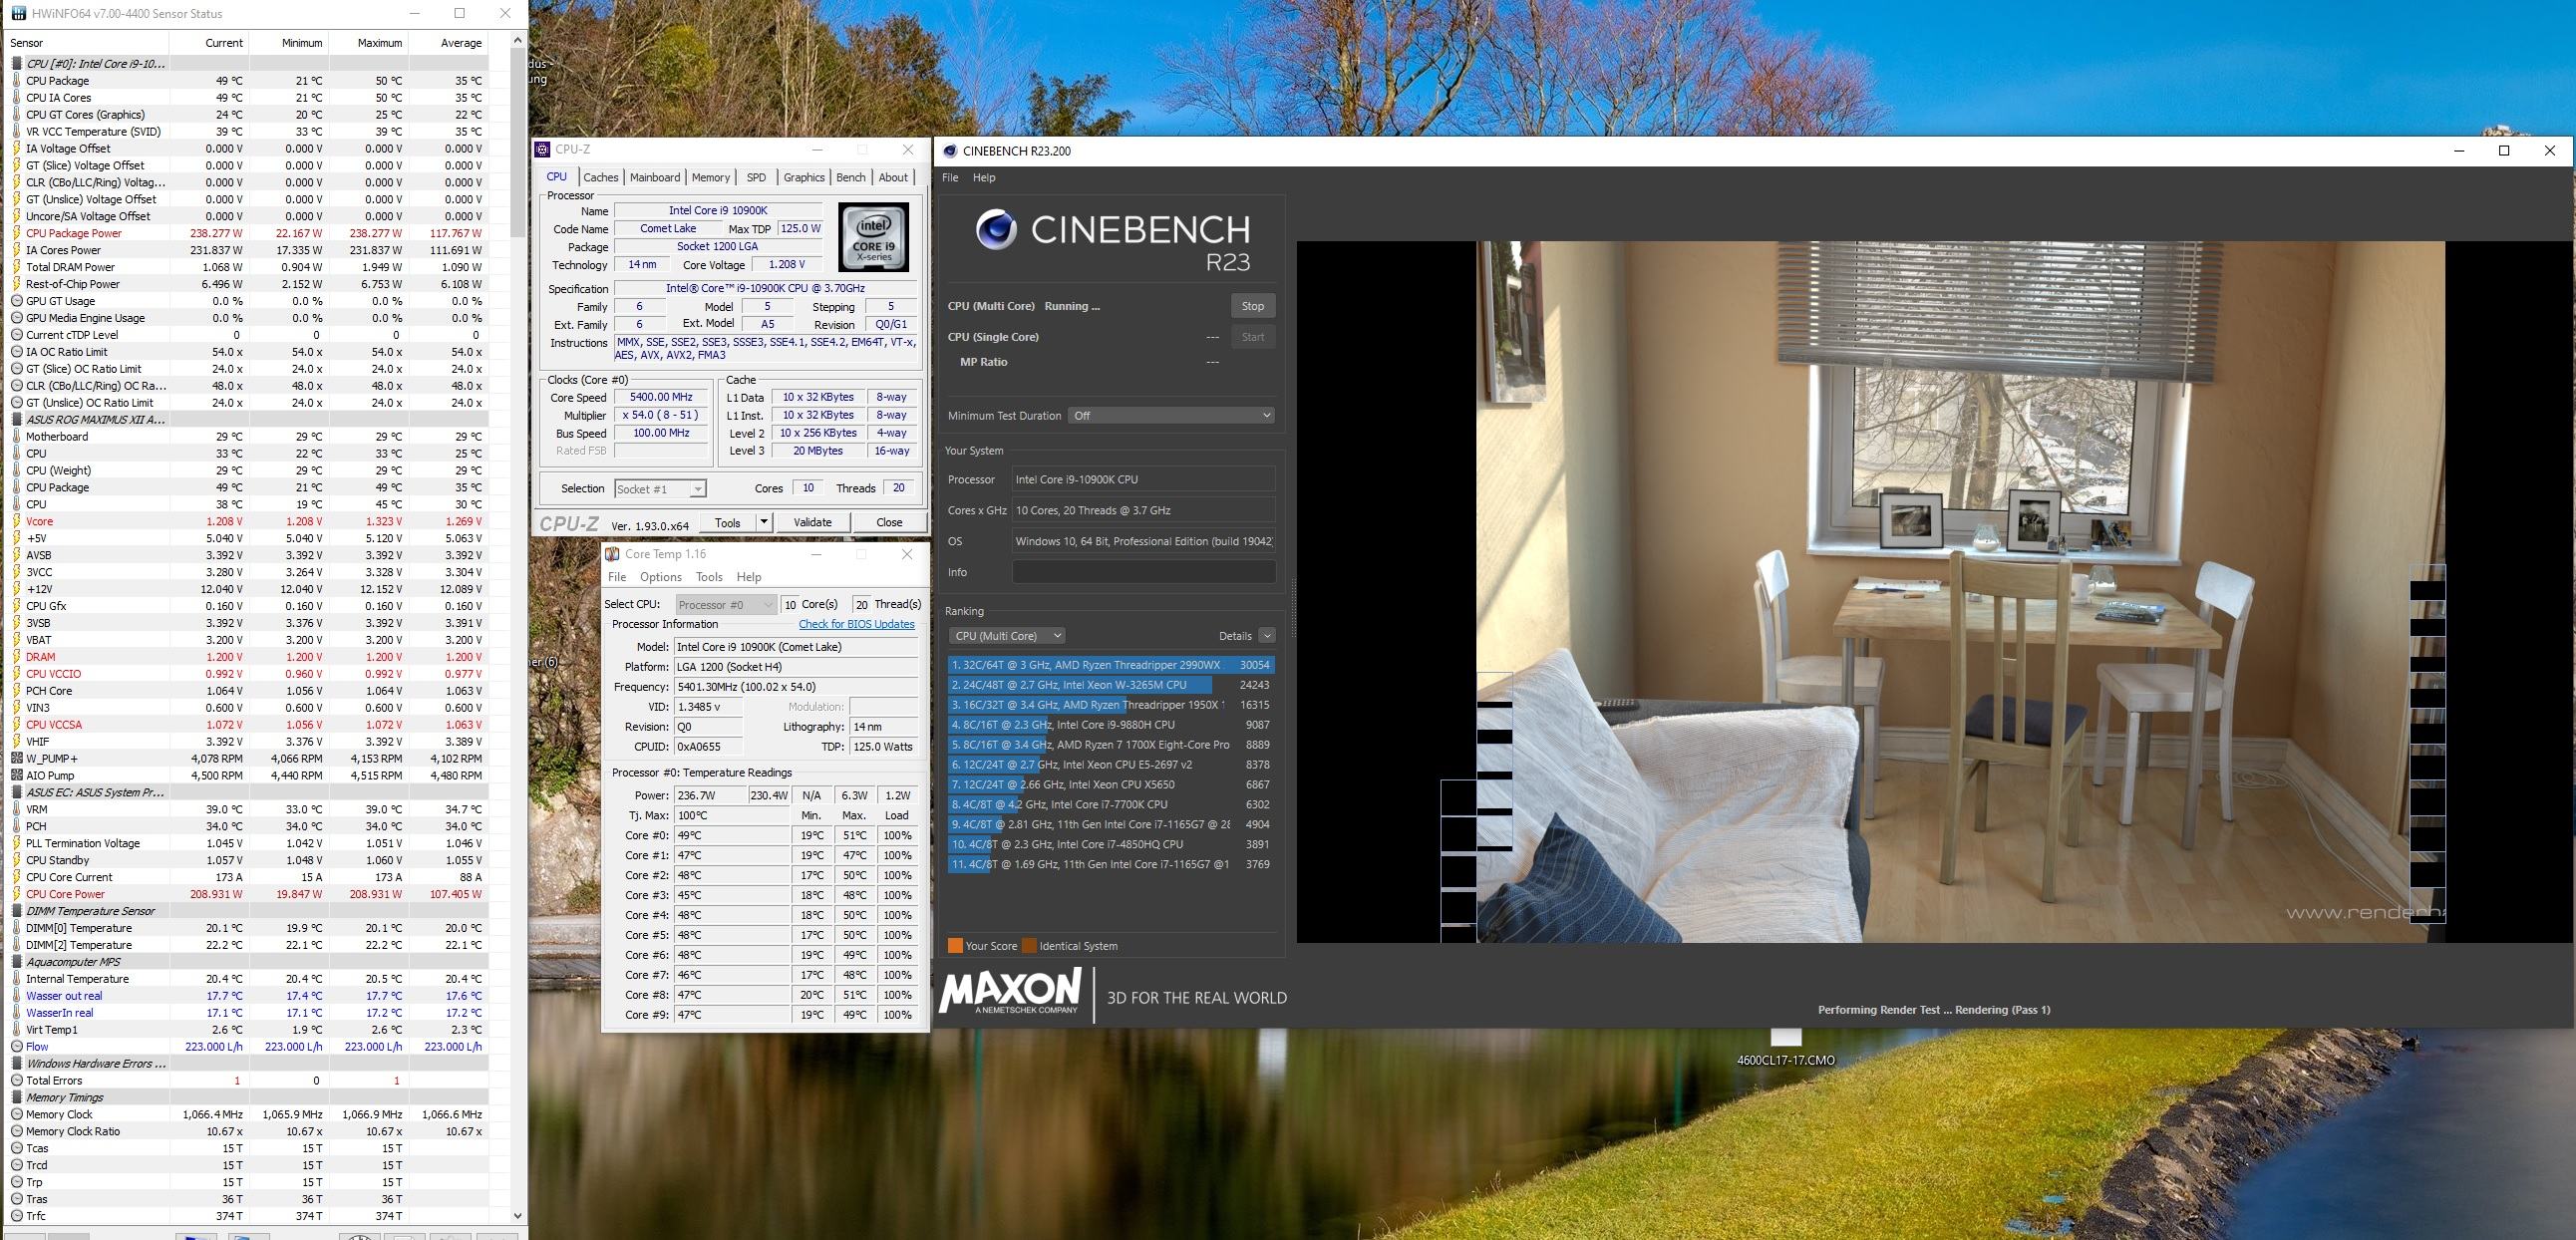Click the Cinebench R23 title bar icon
Viewport: 2576px width, 1240px height.
(x=950, y=151)
